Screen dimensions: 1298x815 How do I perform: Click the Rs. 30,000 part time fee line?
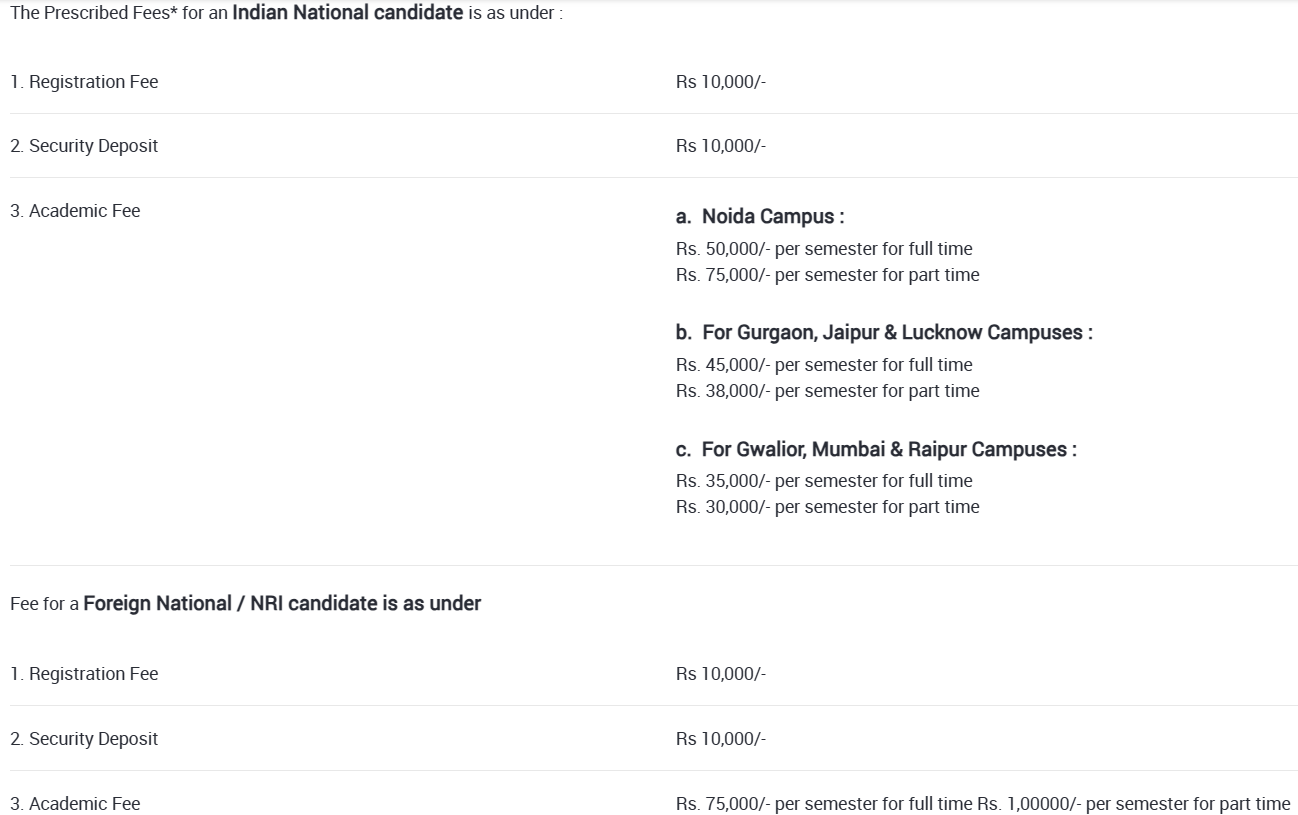(827, 507)
